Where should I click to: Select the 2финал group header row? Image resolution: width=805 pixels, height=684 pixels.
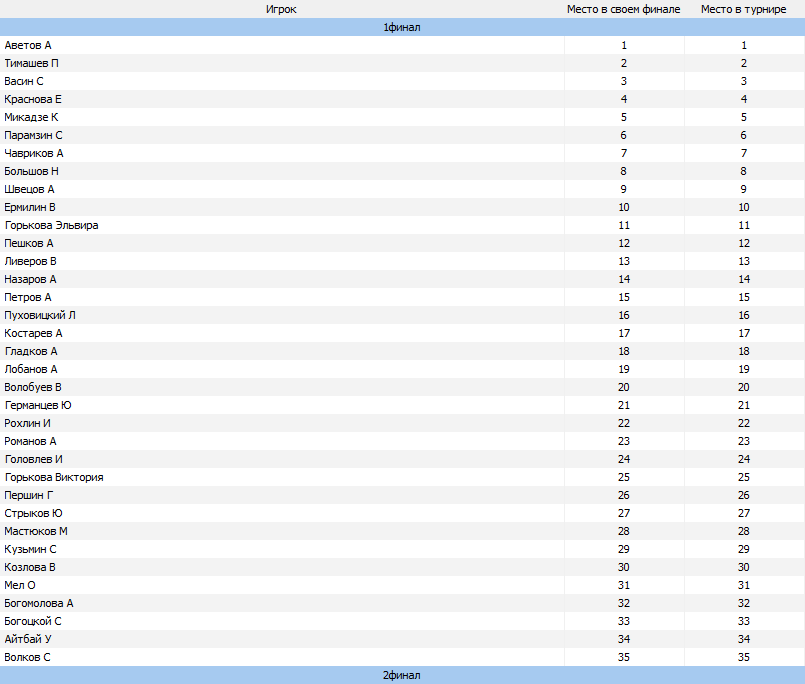[x=402, y=675]
